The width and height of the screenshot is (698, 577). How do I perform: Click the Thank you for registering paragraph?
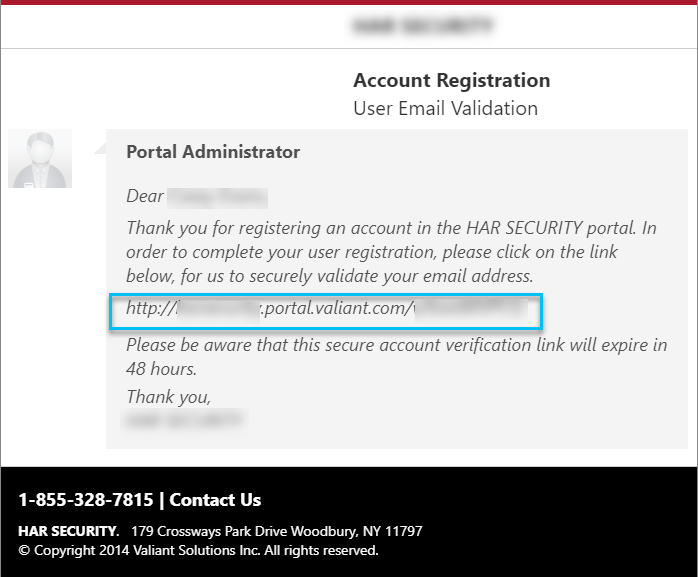(x=391, y=252)
